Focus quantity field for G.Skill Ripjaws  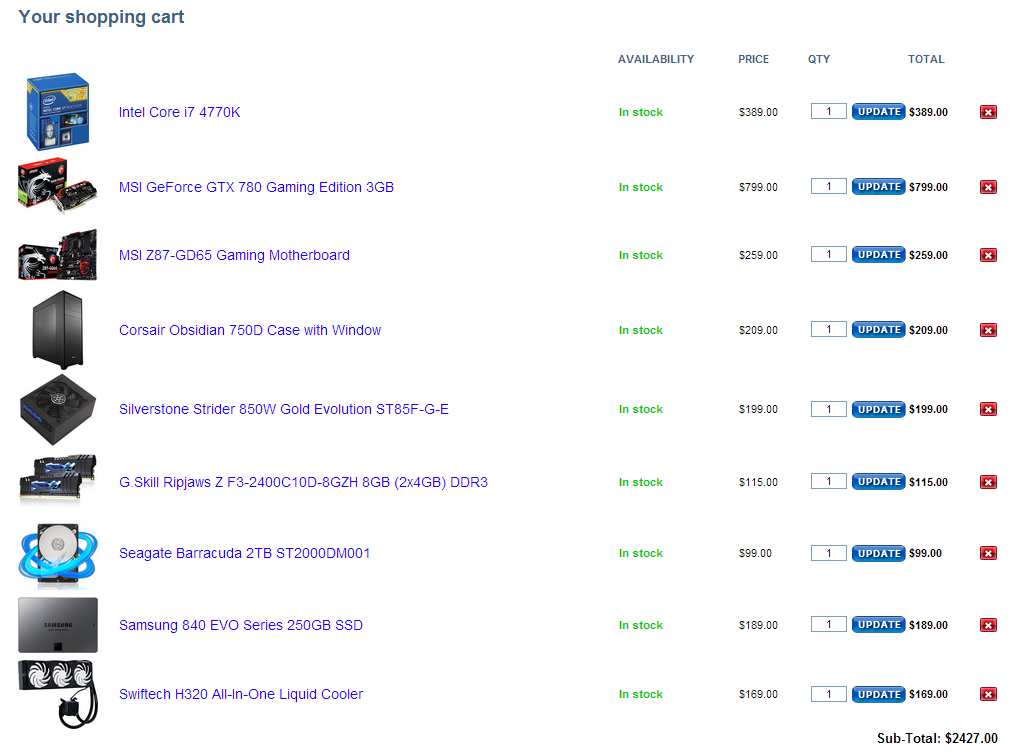pos(829,482)
